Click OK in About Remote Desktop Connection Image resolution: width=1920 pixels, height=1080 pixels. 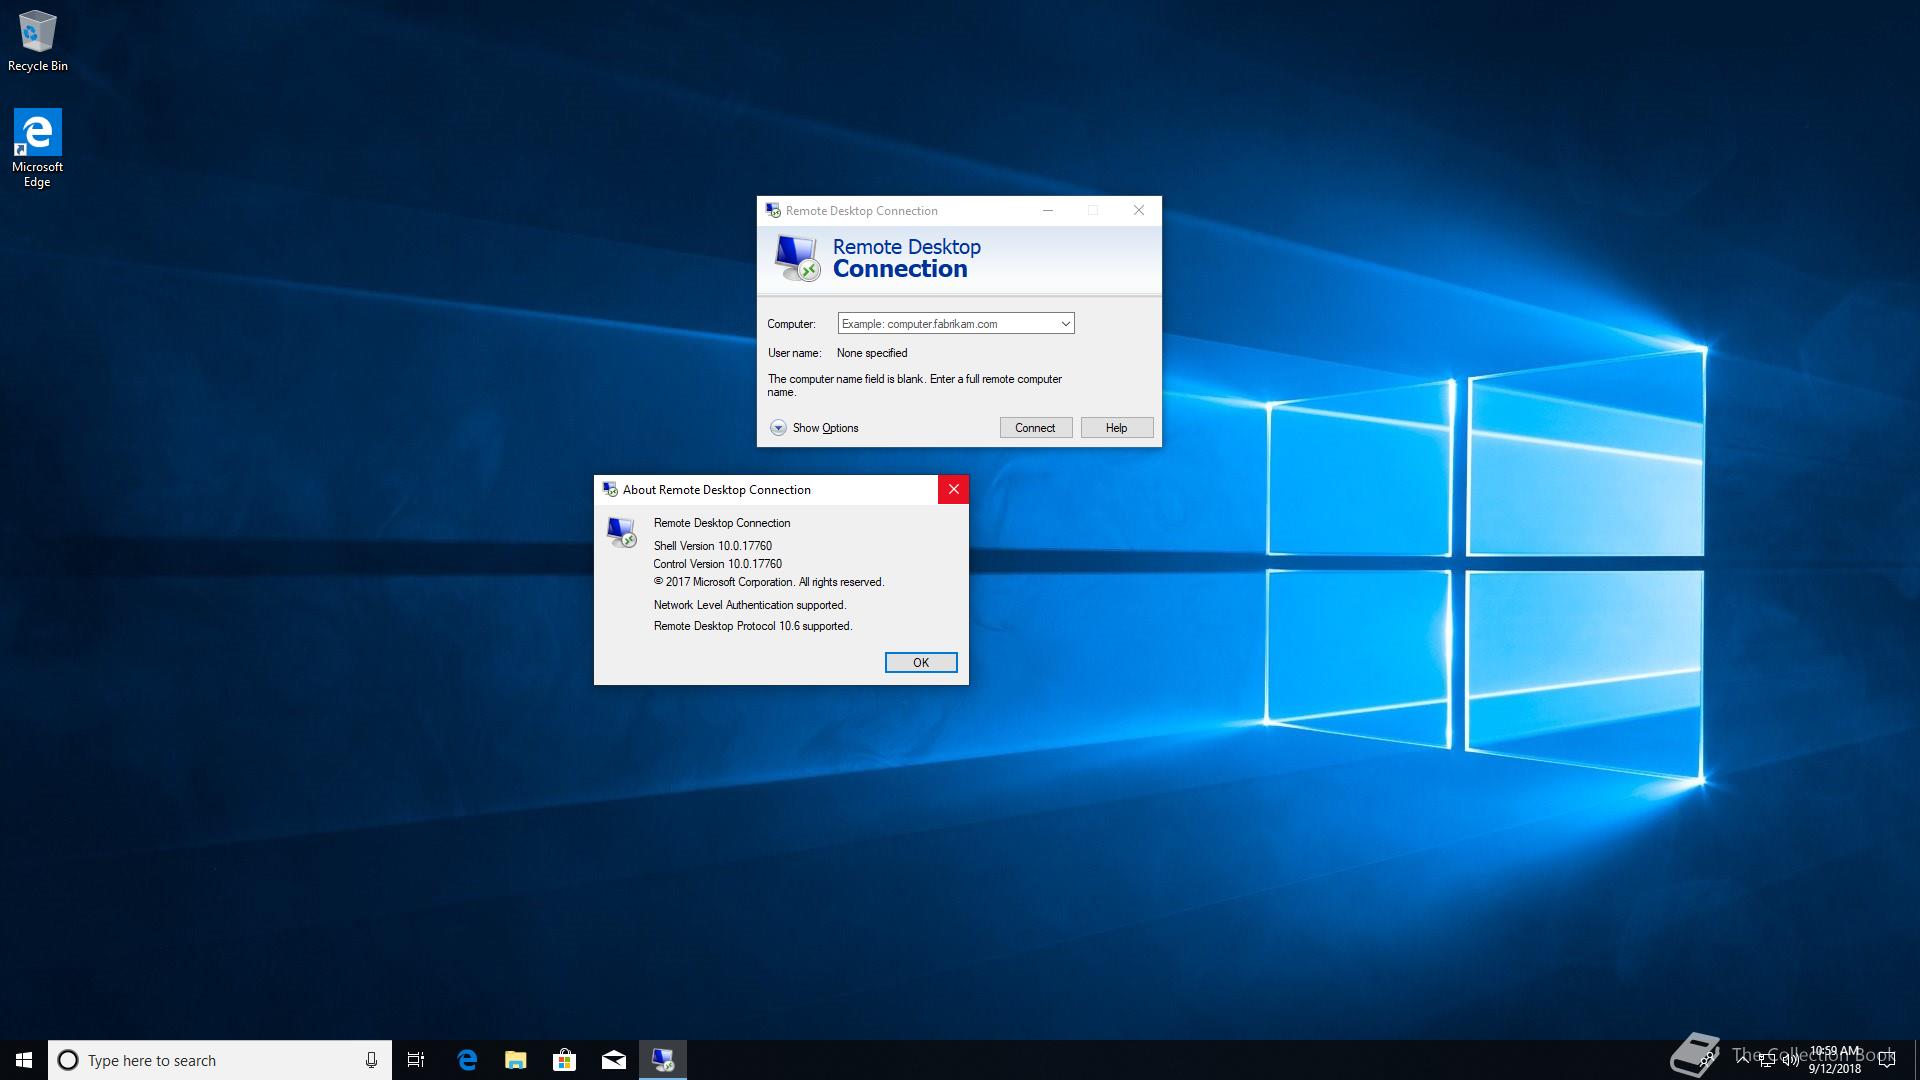[x=920, y=663]
